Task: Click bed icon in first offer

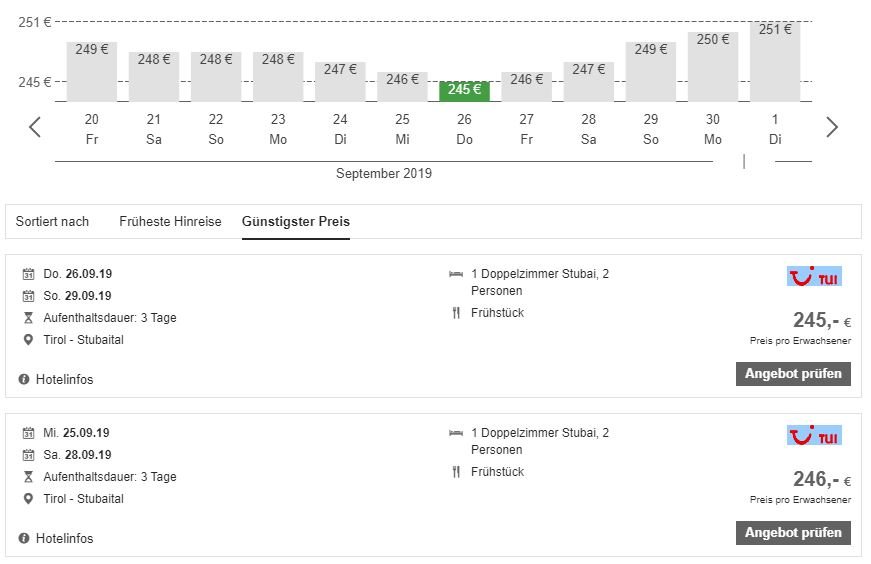Action: click(456, 274)
